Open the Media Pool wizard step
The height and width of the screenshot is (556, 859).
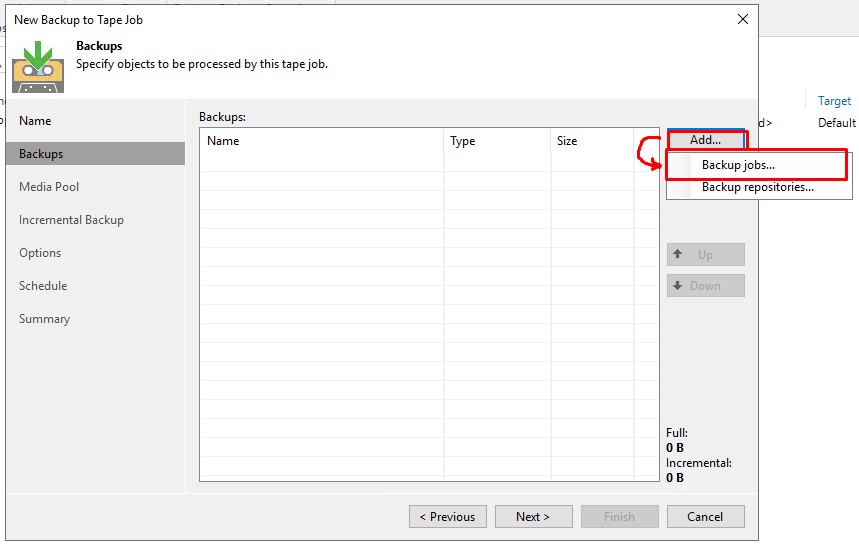pyautogui.click(x=49, y=187)
